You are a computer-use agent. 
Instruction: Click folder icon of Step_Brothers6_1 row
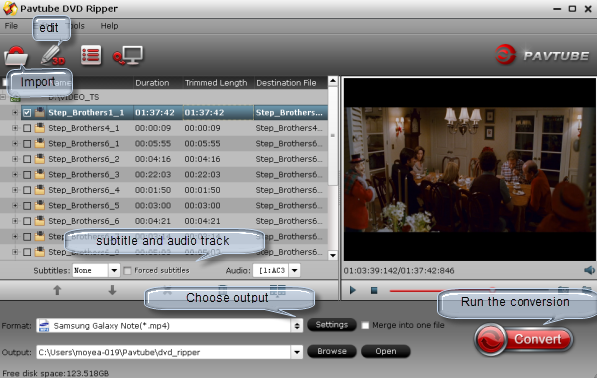[x=40, y=144]
